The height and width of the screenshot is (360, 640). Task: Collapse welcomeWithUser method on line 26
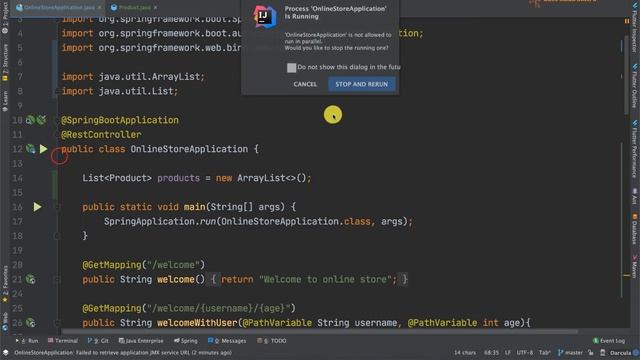57,322
